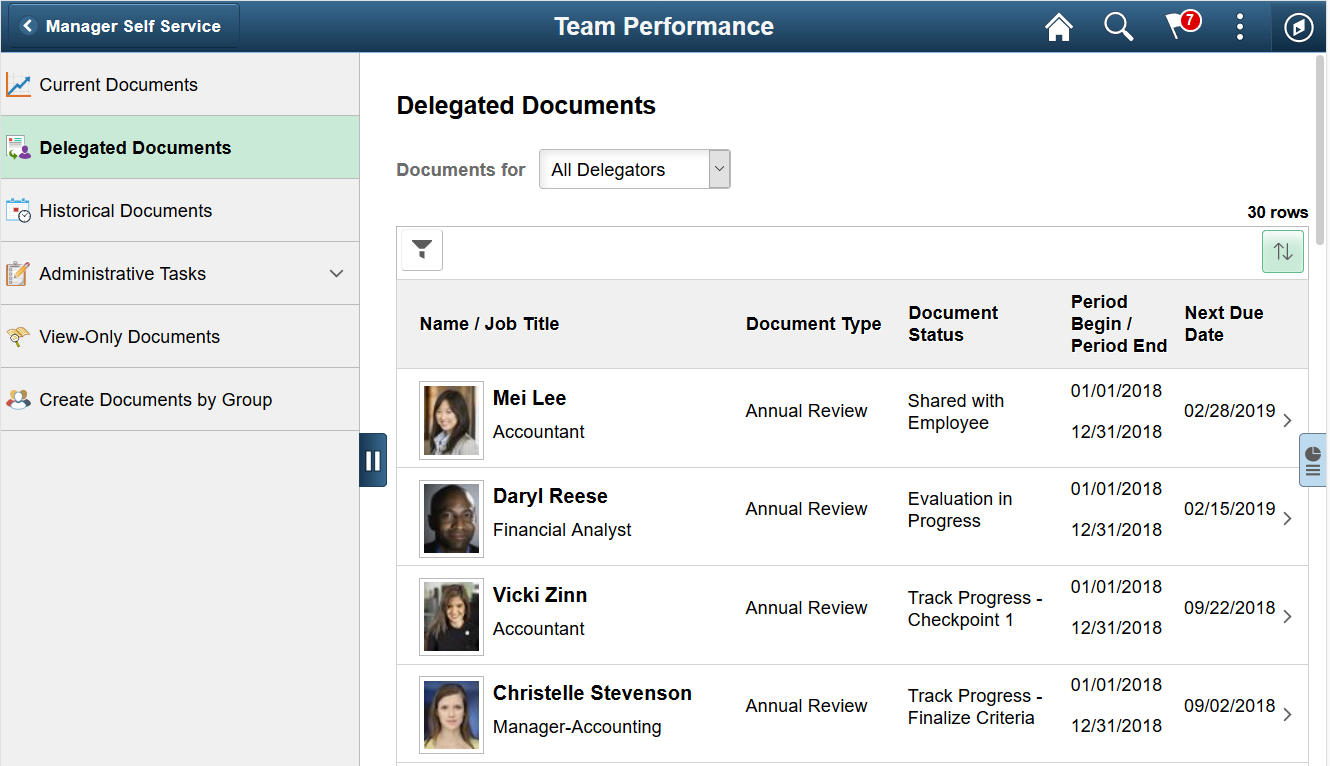Image resolution: width=1330 pixels, height=766 pixels.
Task: Select Delegated Documents in sidebar
Action: pyautogui.click(x=180, y=148)
